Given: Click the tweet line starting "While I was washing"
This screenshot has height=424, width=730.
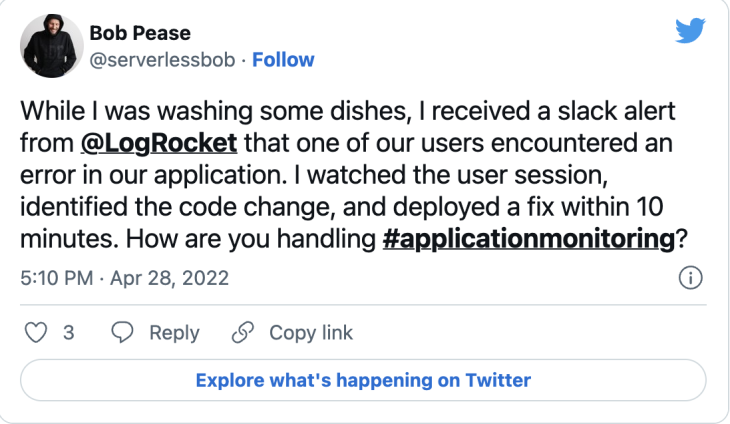Looking at the screenshot, I should 348,111.
